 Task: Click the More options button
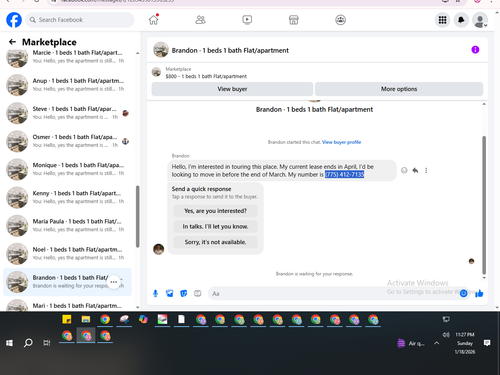[399, 89]
